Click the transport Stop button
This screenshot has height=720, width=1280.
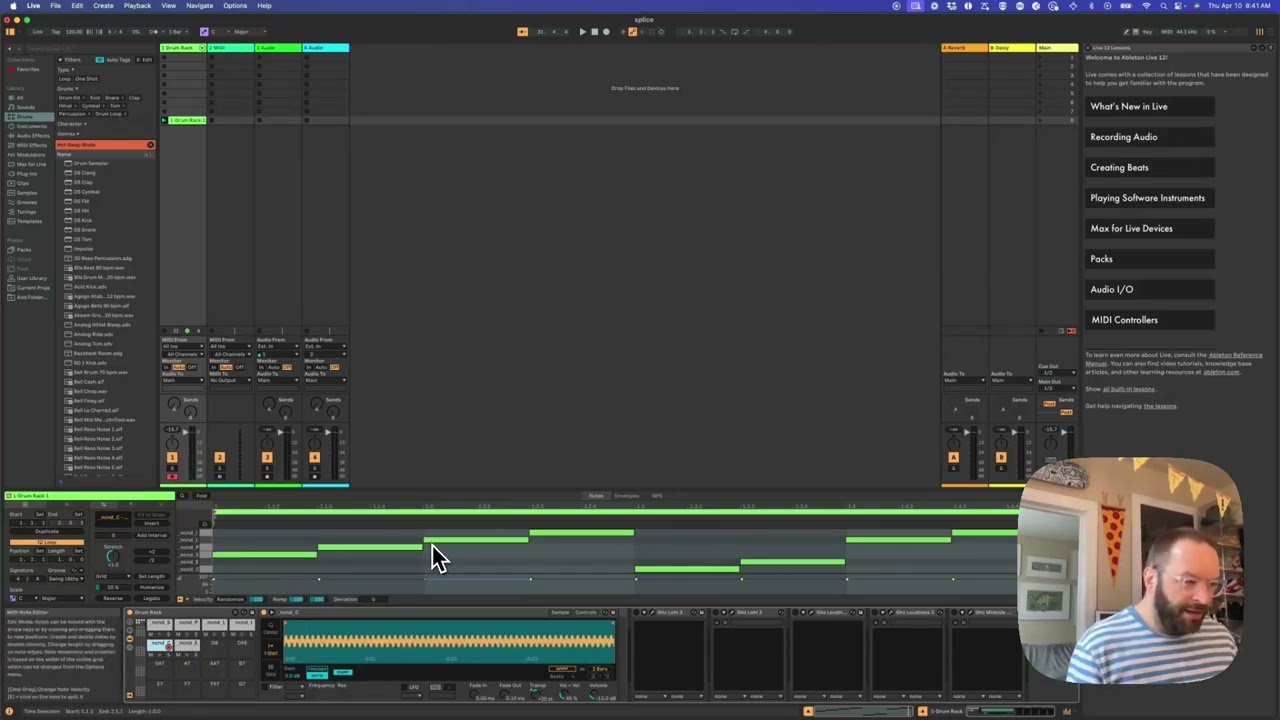tap(594, 32)
